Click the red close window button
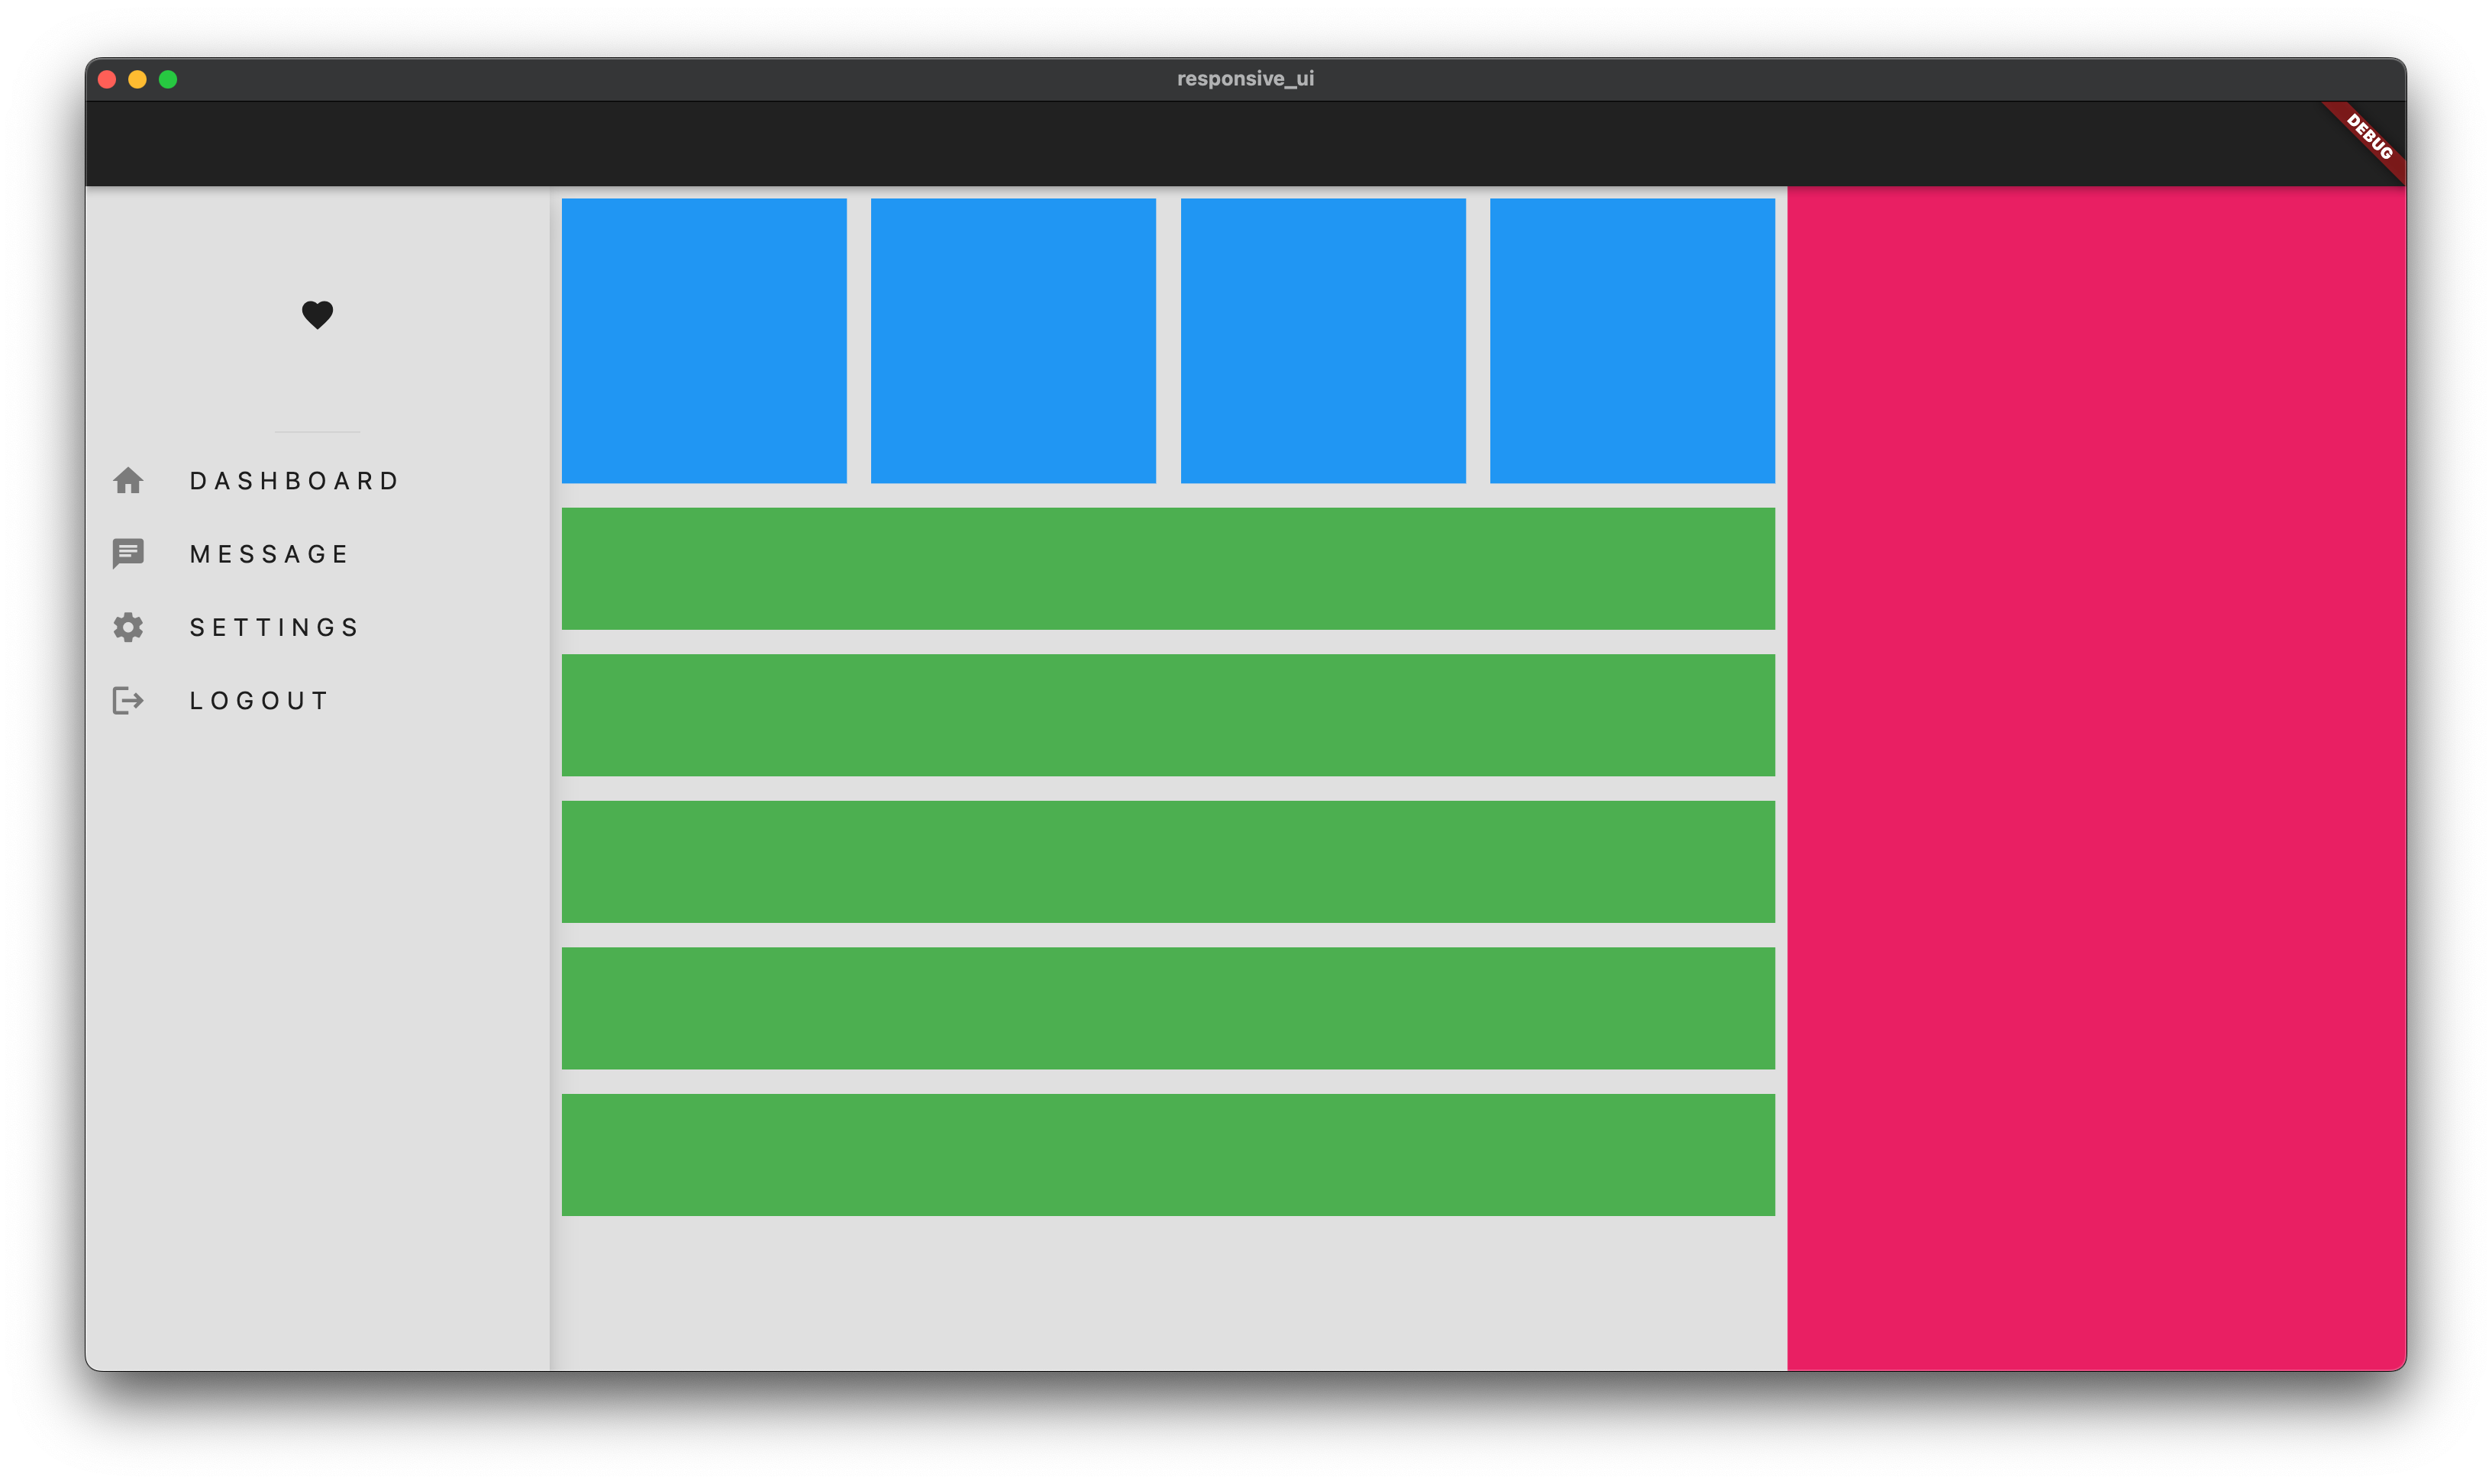This screenshot has height=1484, width=2492. [x=107, y=79]
